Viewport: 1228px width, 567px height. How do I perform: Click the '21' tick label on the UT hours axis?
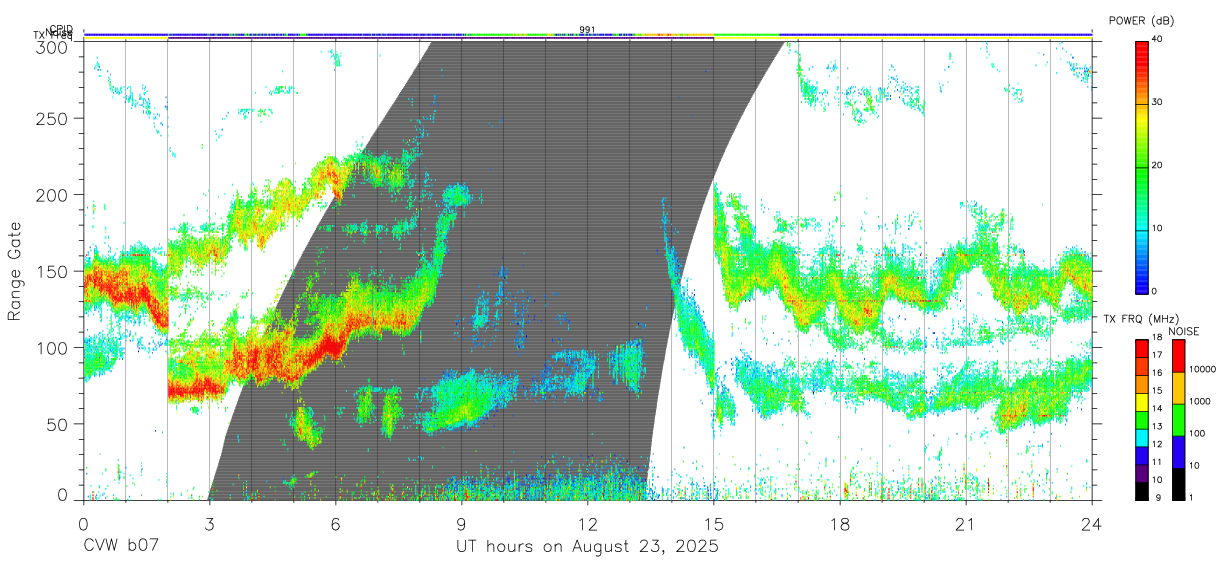tap(966, 523)
